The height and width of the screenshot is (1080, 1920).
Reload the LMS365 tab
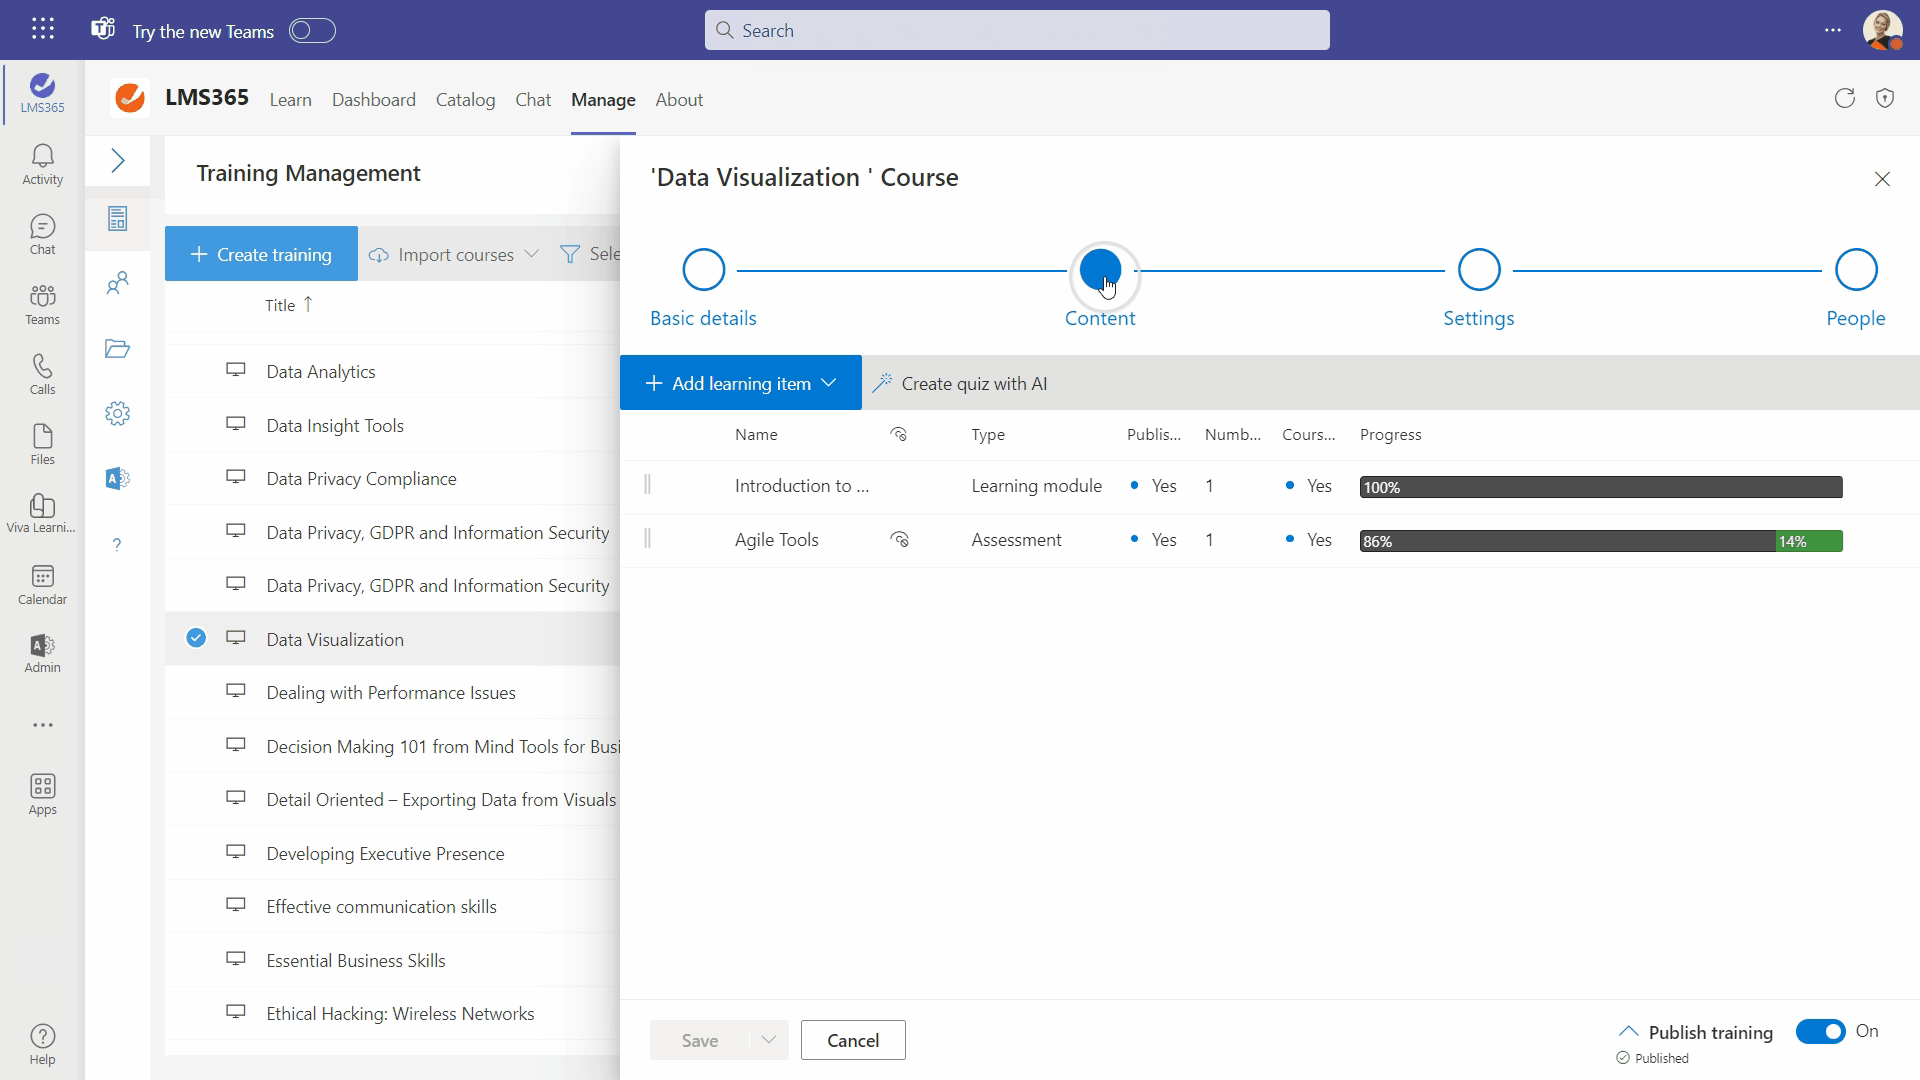(1845, 98)
